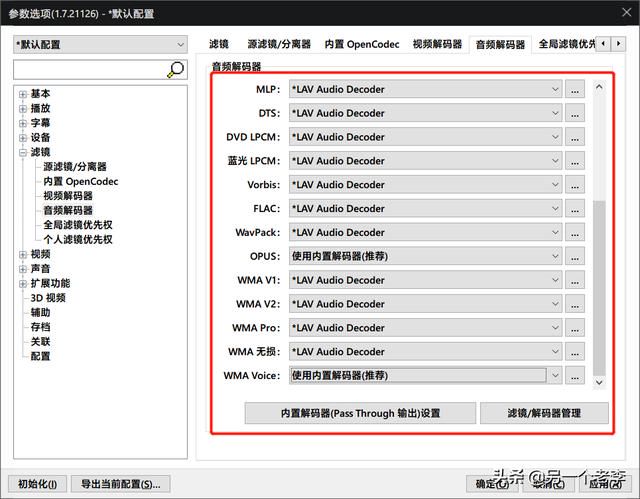Viewport: 640px width, 499px height.
Task: Open 滤镜/解码器管理 button
Action: pos(544,413)
